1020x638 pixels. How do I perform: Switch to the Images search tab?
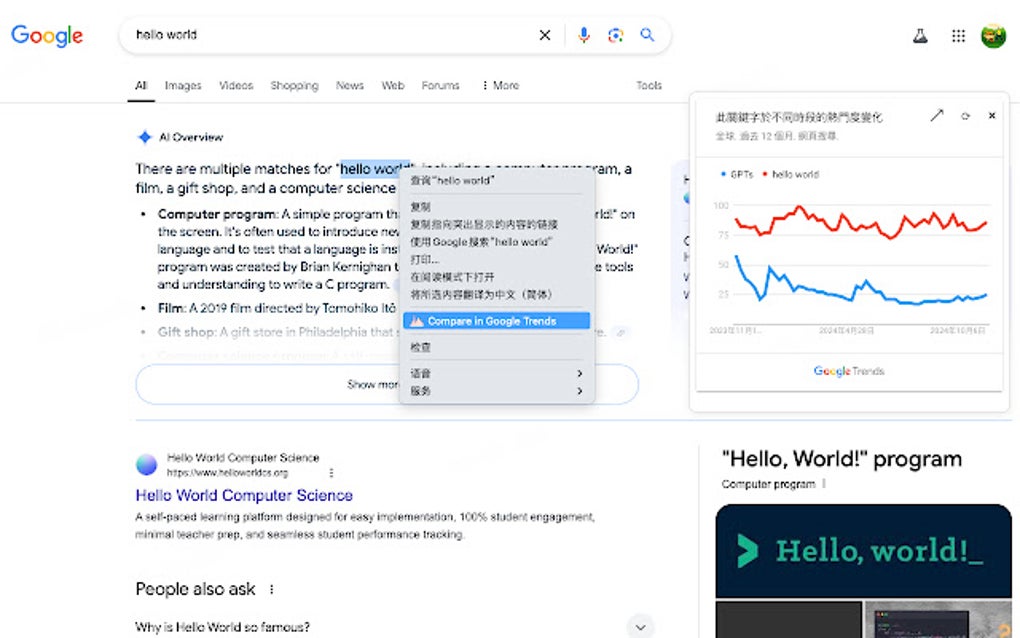tap(183, 85)
